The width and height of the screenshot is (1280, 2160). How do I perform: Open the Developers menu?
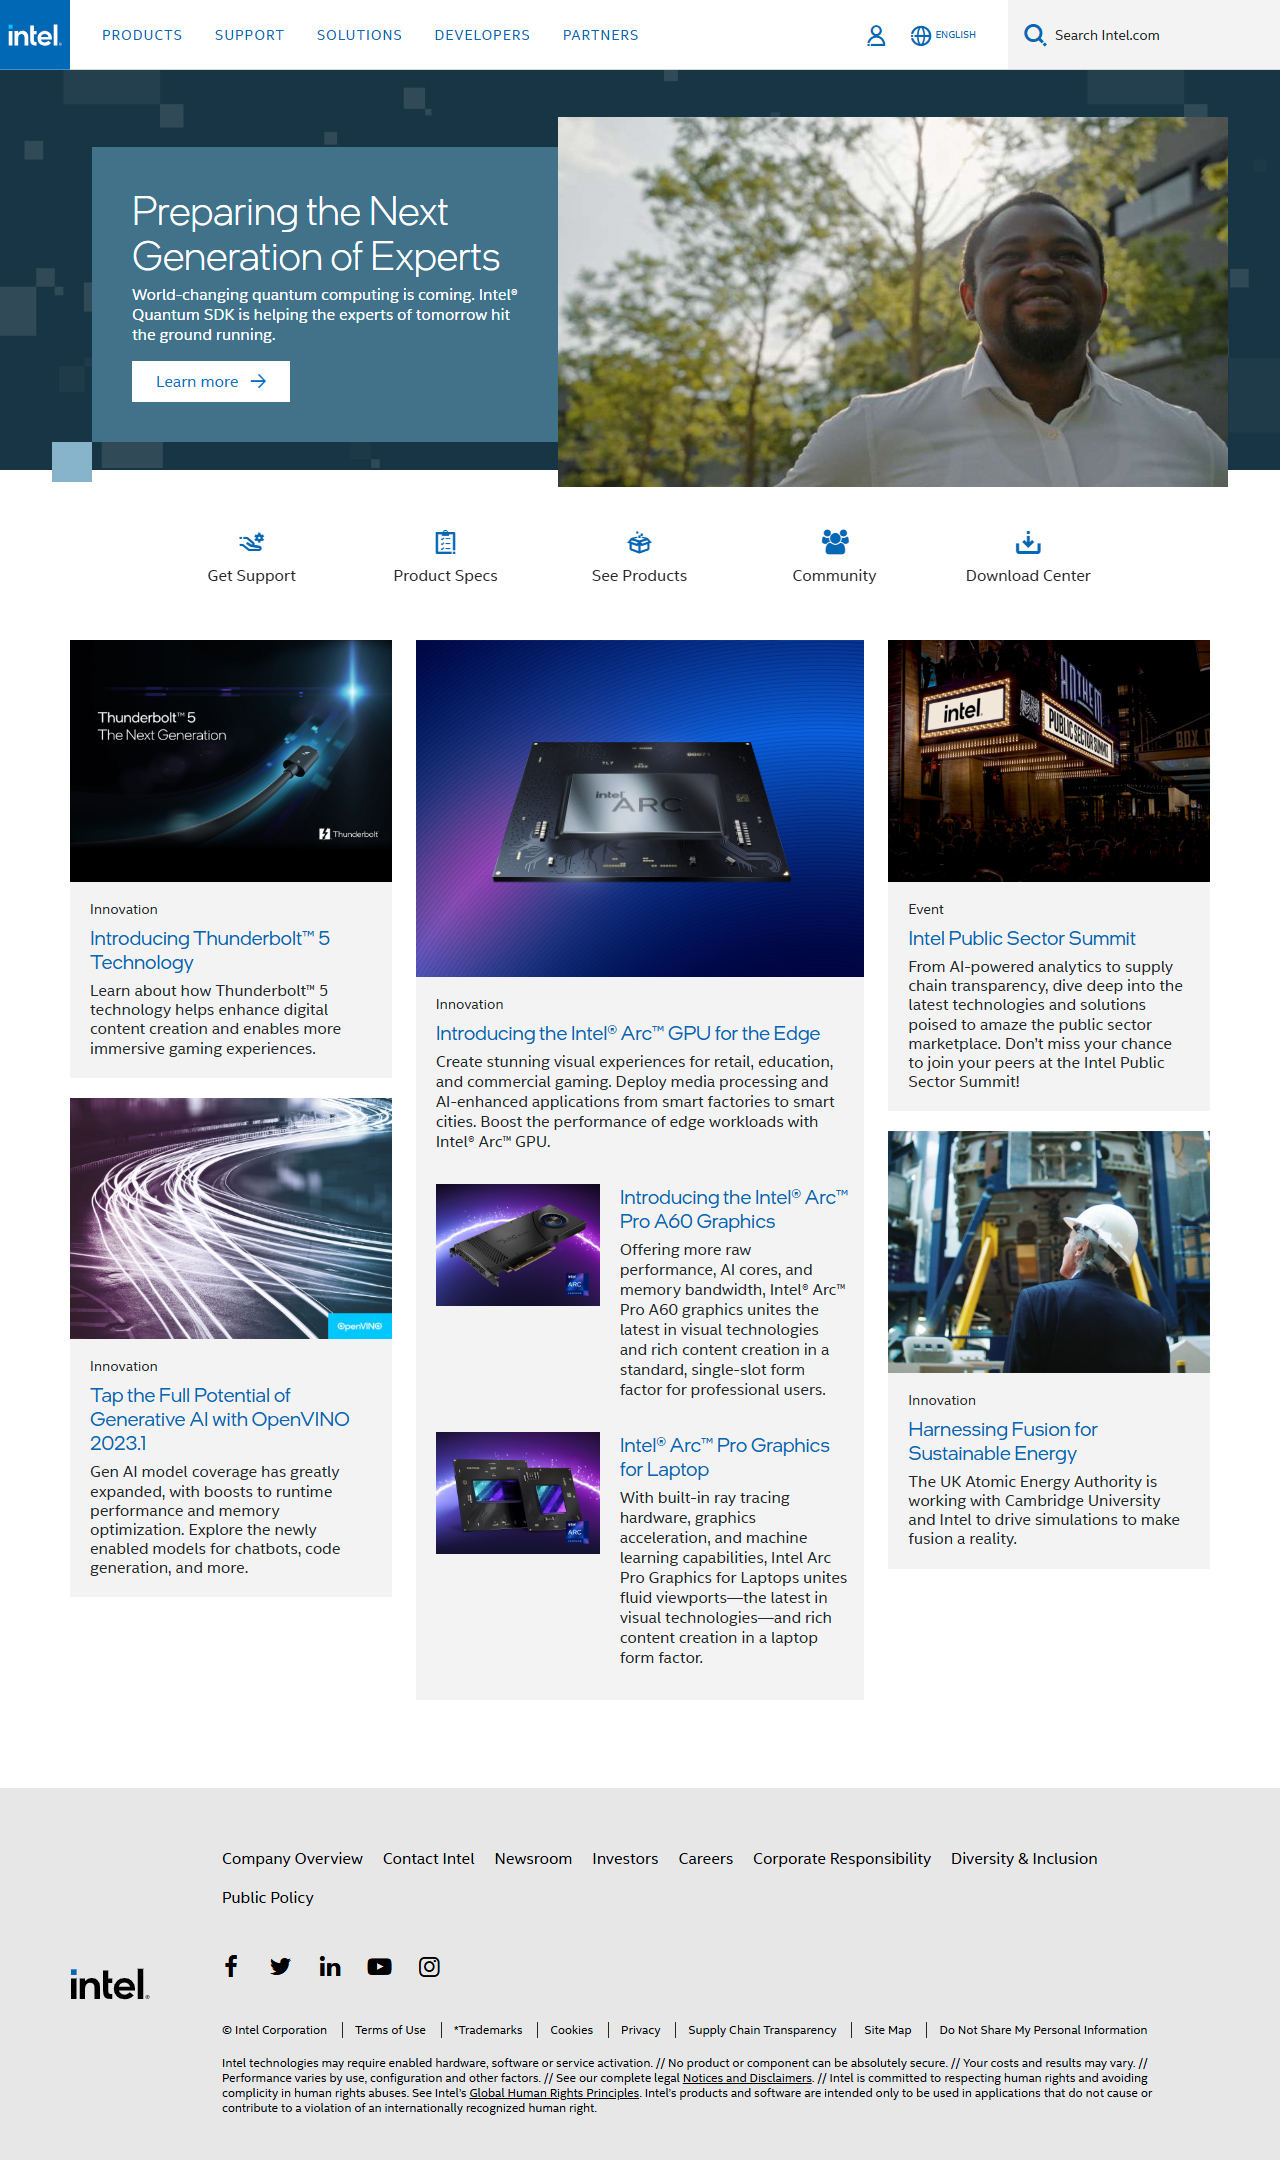482,35
